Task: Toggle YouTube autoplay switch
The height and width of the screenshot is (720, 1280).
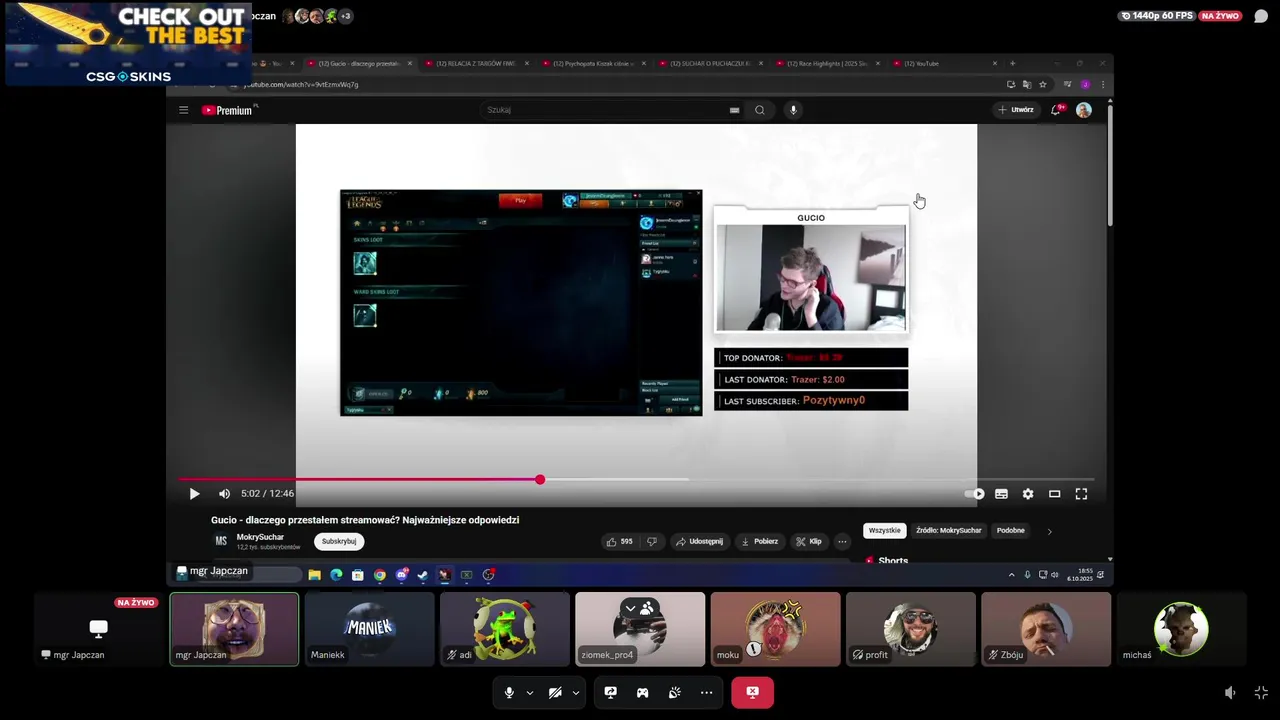Action: pos(975,494)
